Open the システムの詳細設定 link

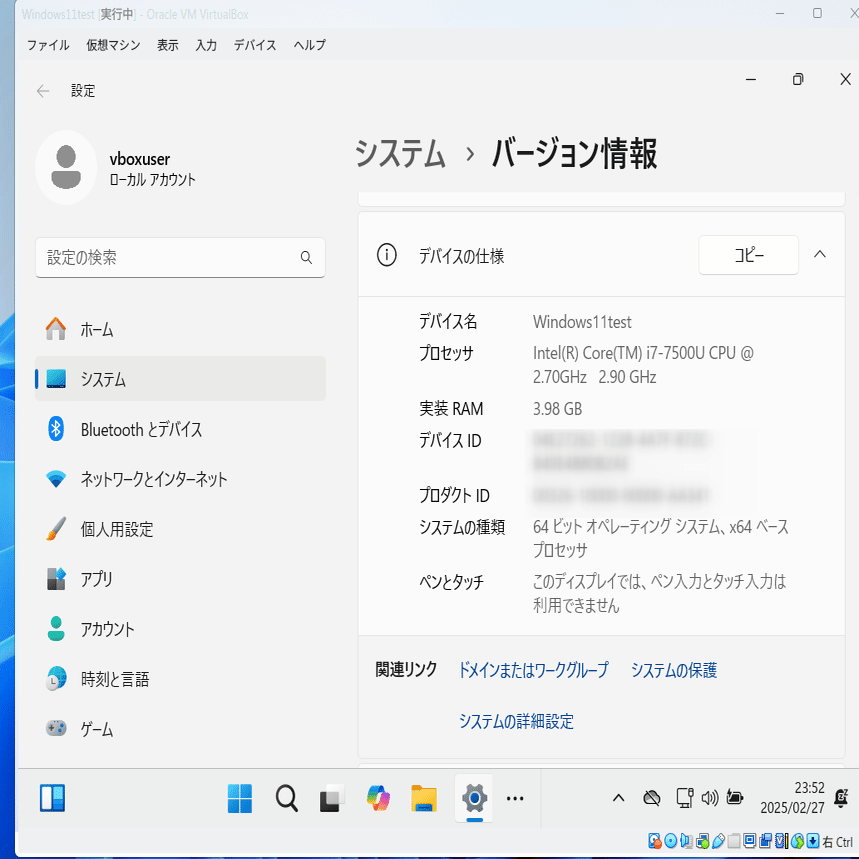pyautogui.click(x=516, y=721)
